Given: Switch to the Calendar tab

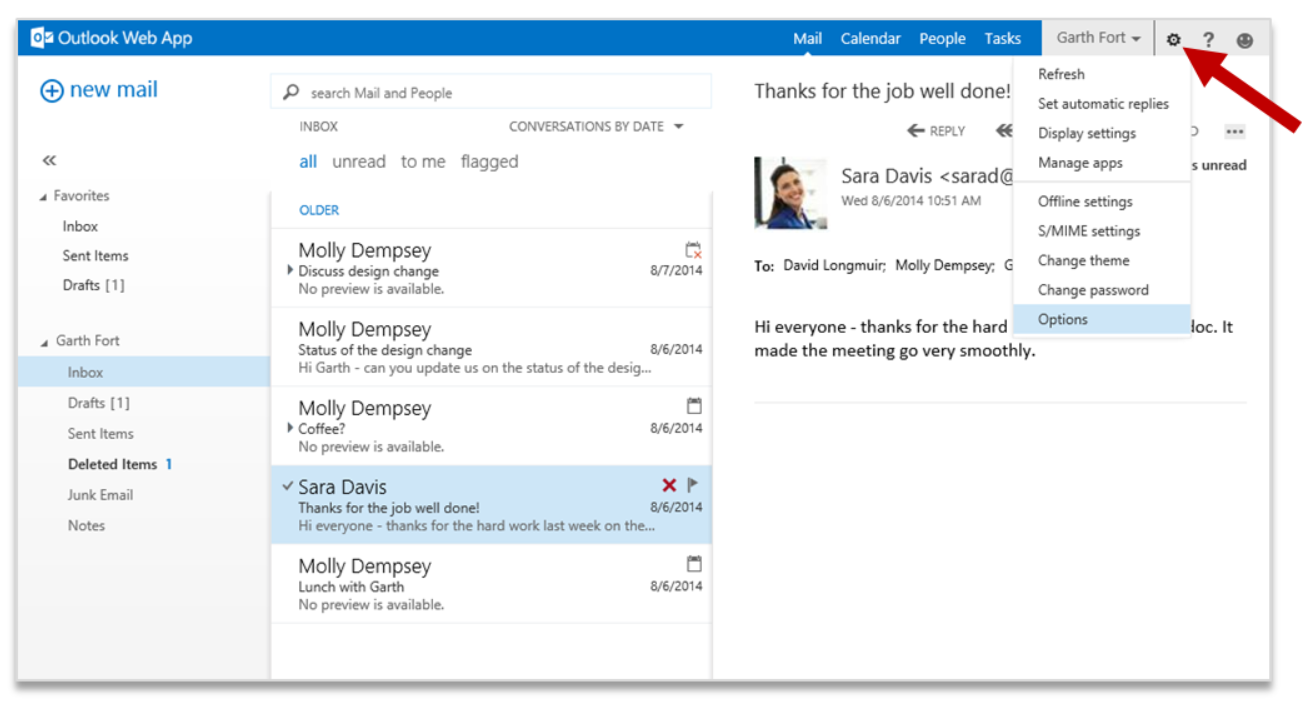Looking at the screenshot, I should click(870, 38).
